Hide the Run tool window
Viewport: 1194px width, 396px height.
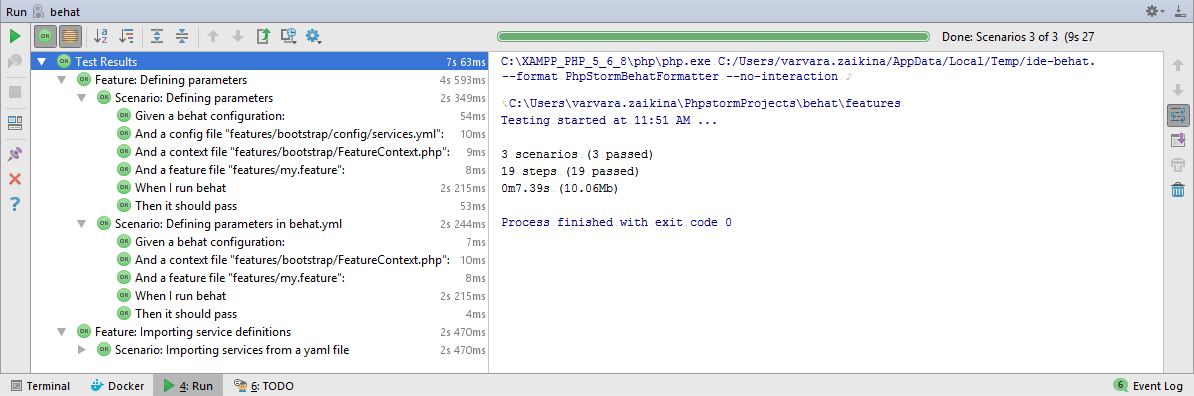(x=1179, y=11)
